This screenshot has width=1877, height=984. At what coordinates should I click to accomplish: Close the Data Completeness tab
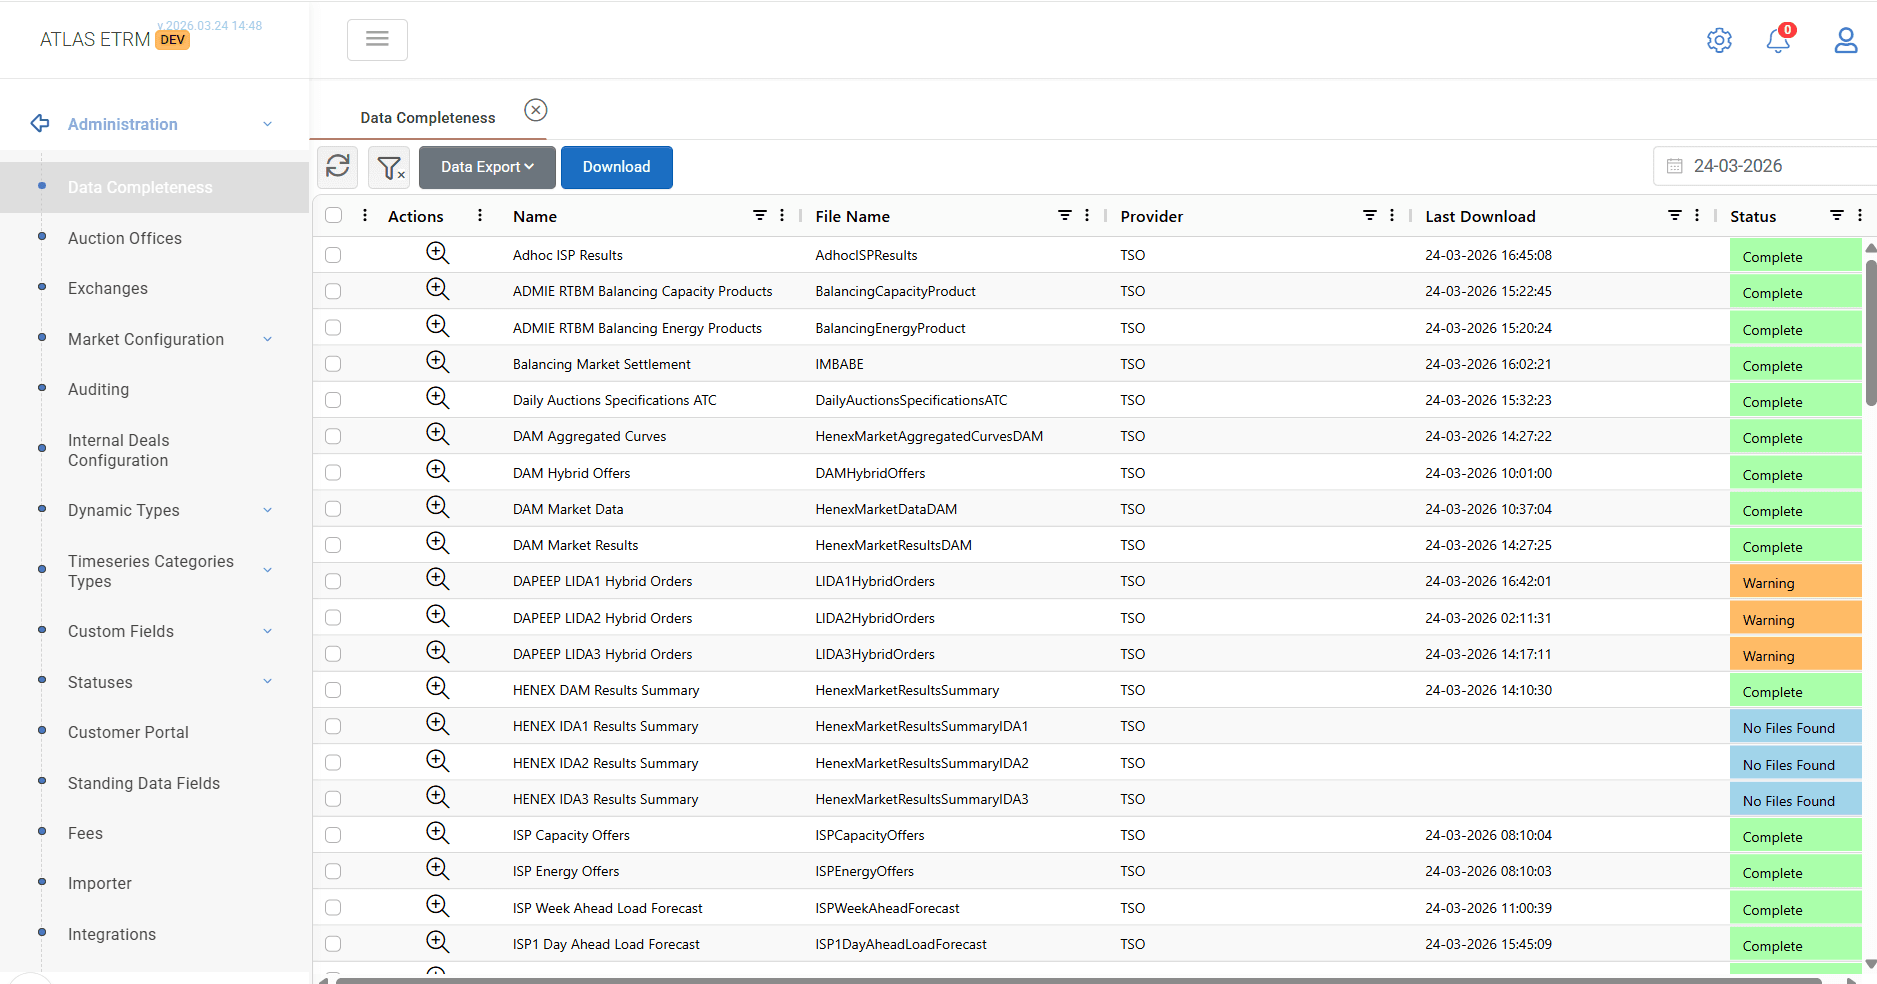(x=536, y=110)
